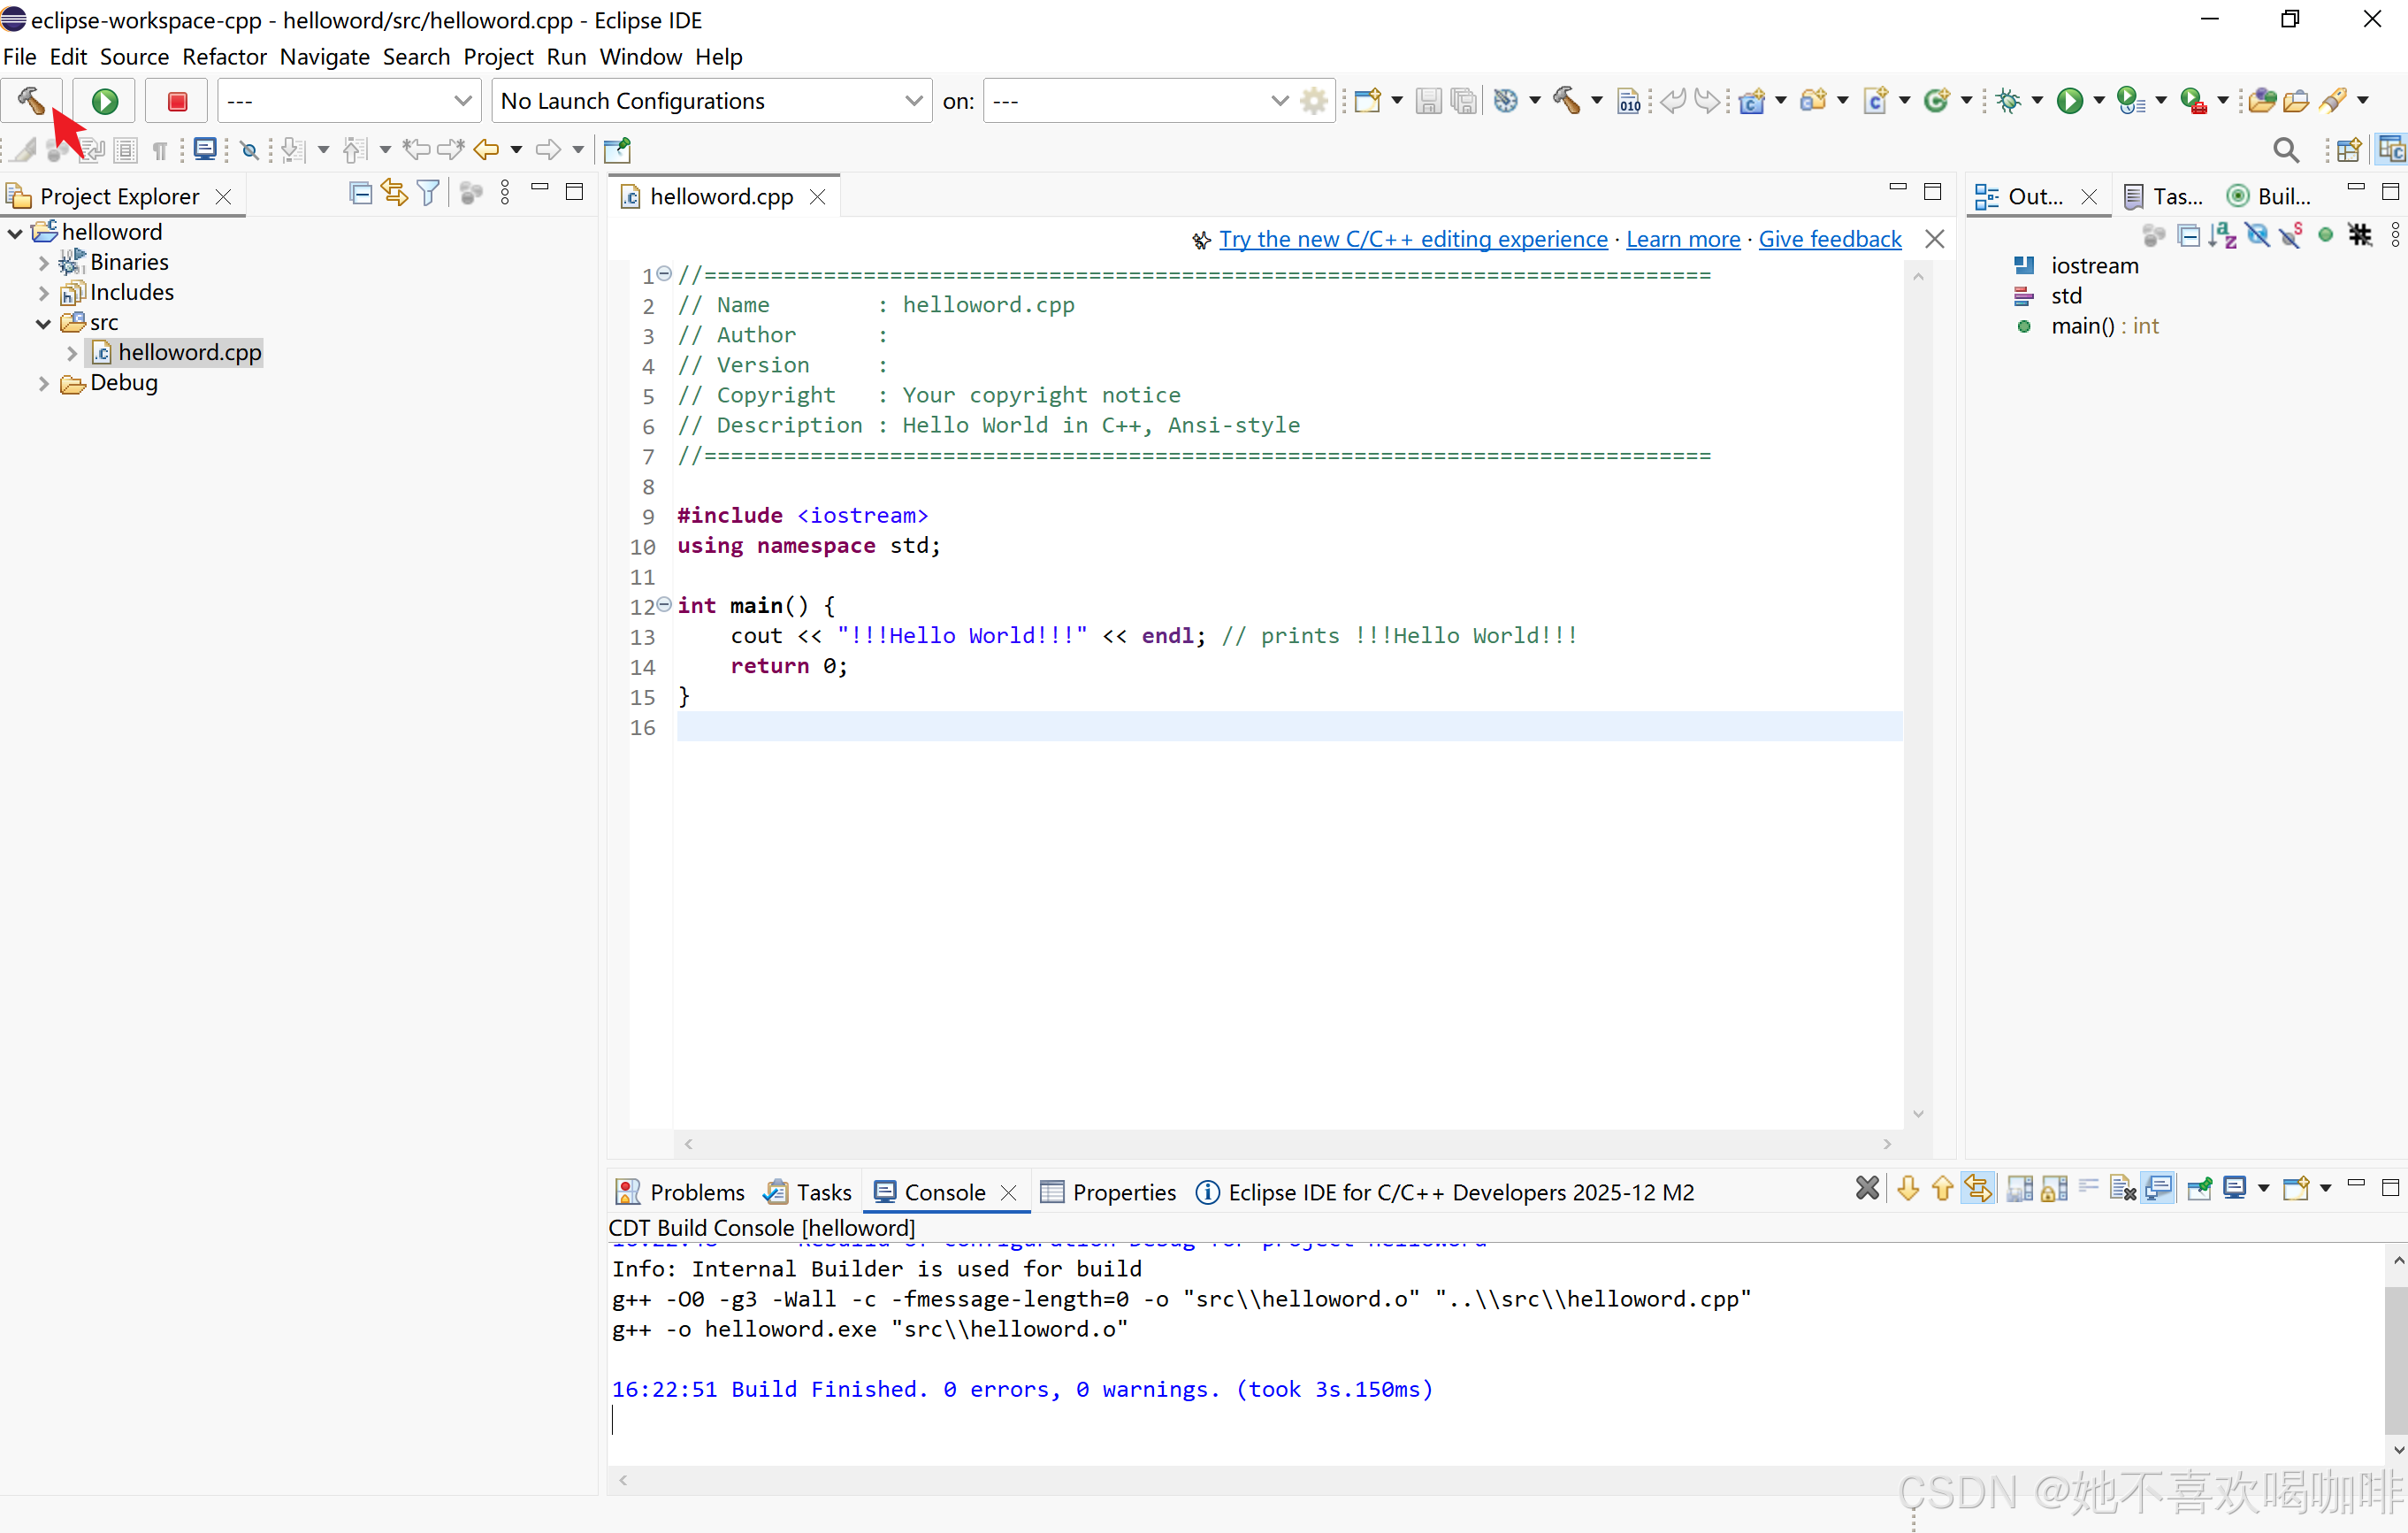The height and width of the screenshot is (1533, 2408).
Task: Toggle Link with Editor in Project Explorer
Action: pyautogui.click(x=394, y=193)
